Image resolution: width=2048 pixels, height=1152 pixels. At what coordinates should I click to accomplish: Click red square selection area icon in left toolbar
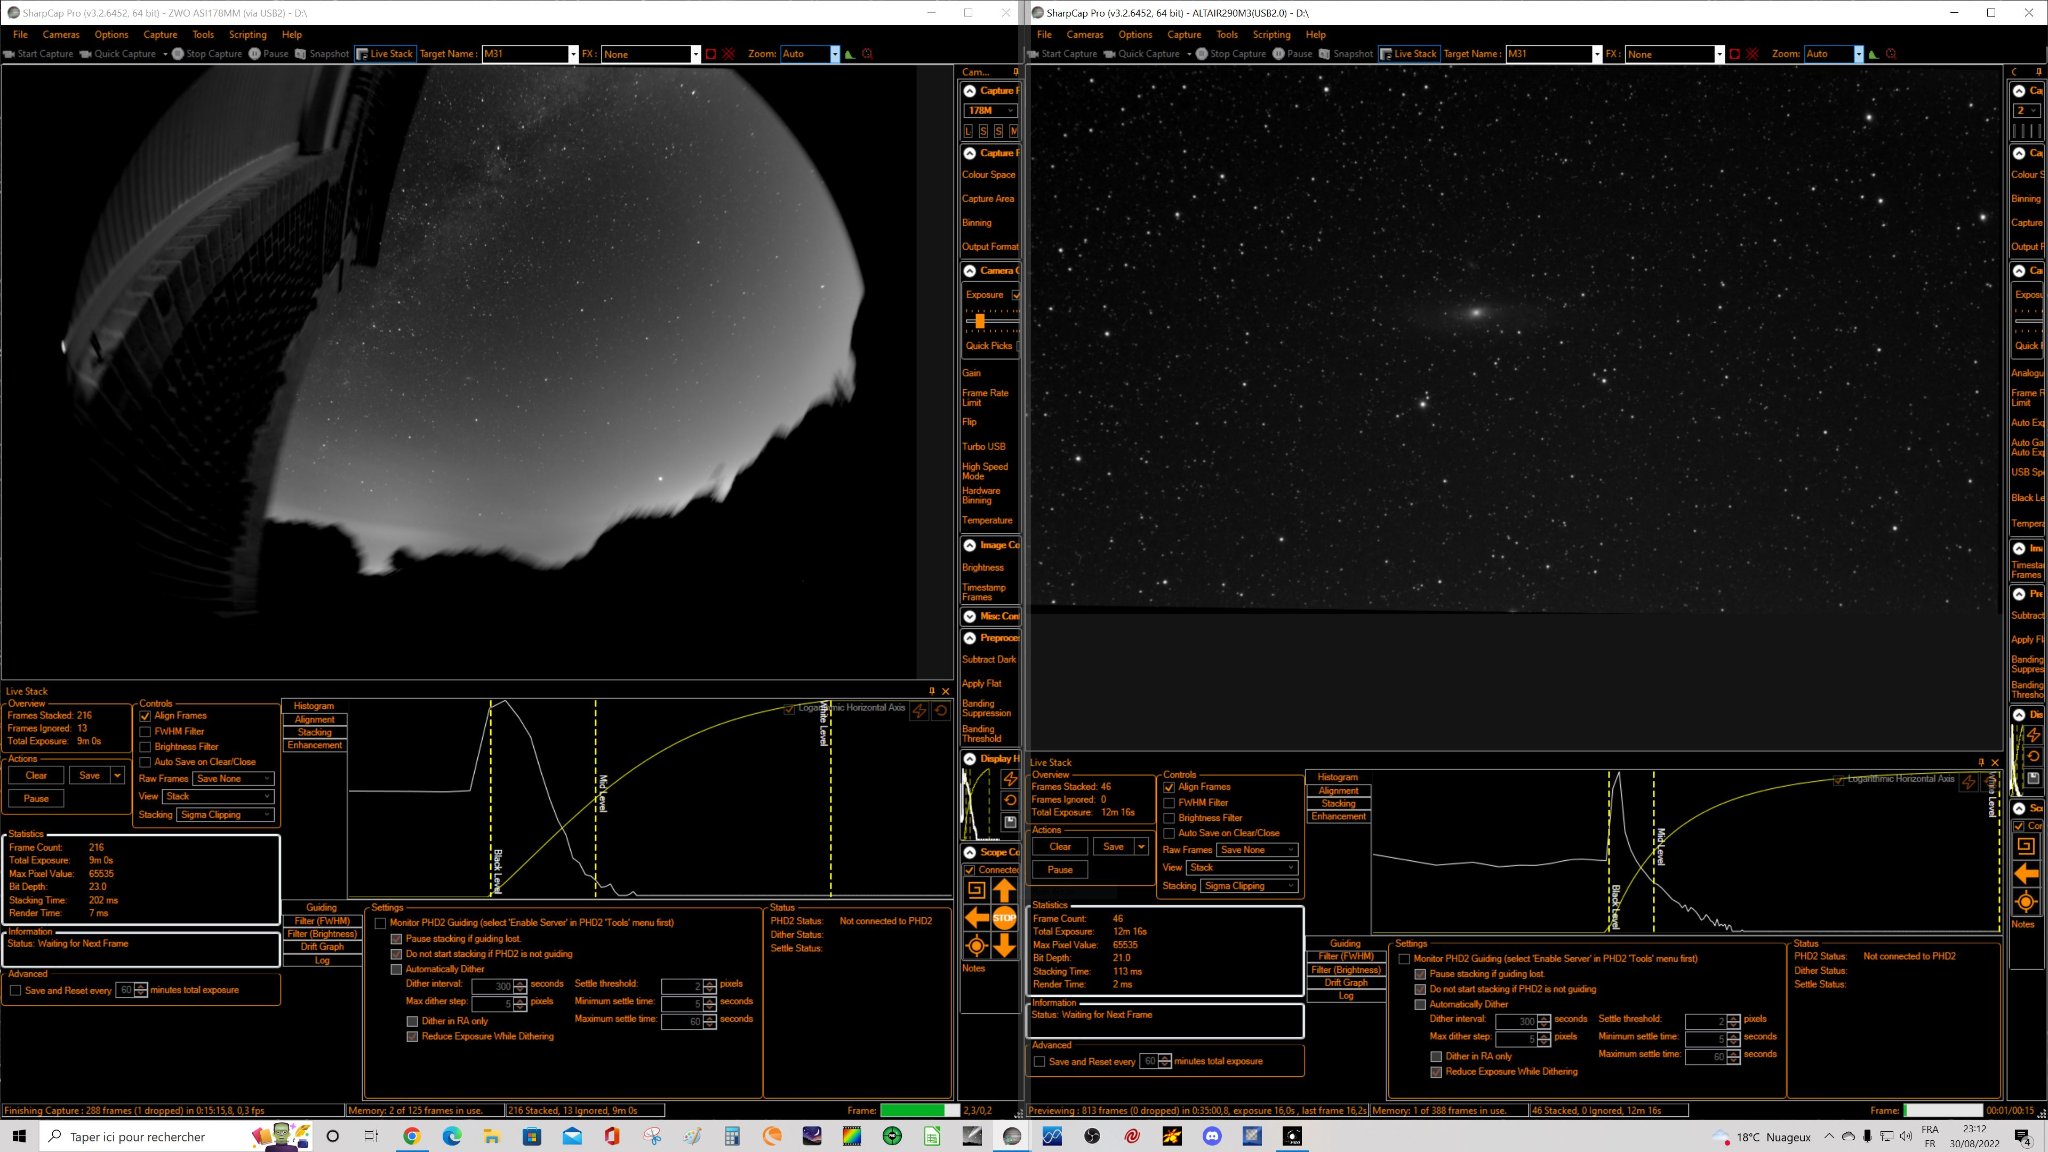711,54
